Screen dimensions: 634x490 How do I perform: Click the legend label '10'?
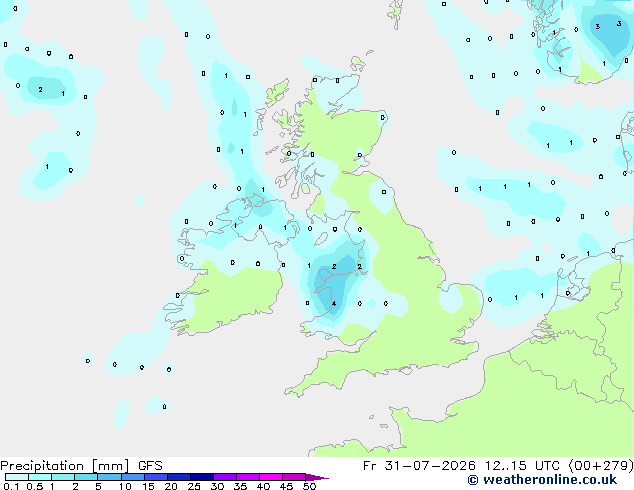click(x=125, y=486)
